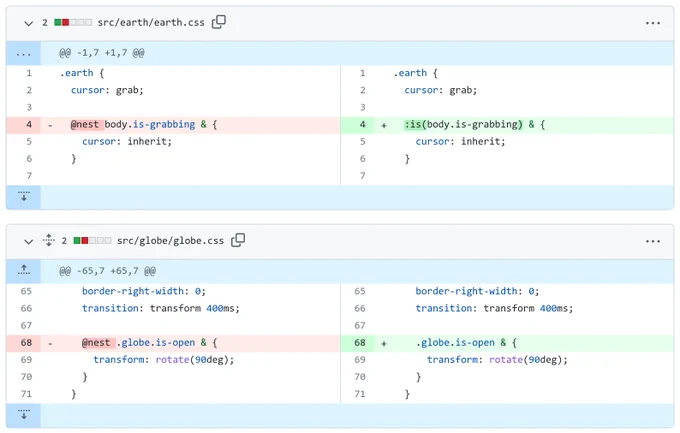This screenshot has width=680, height=433.
Task: Click 'cursor: grab;' on the left side
Action: [107, 90]
